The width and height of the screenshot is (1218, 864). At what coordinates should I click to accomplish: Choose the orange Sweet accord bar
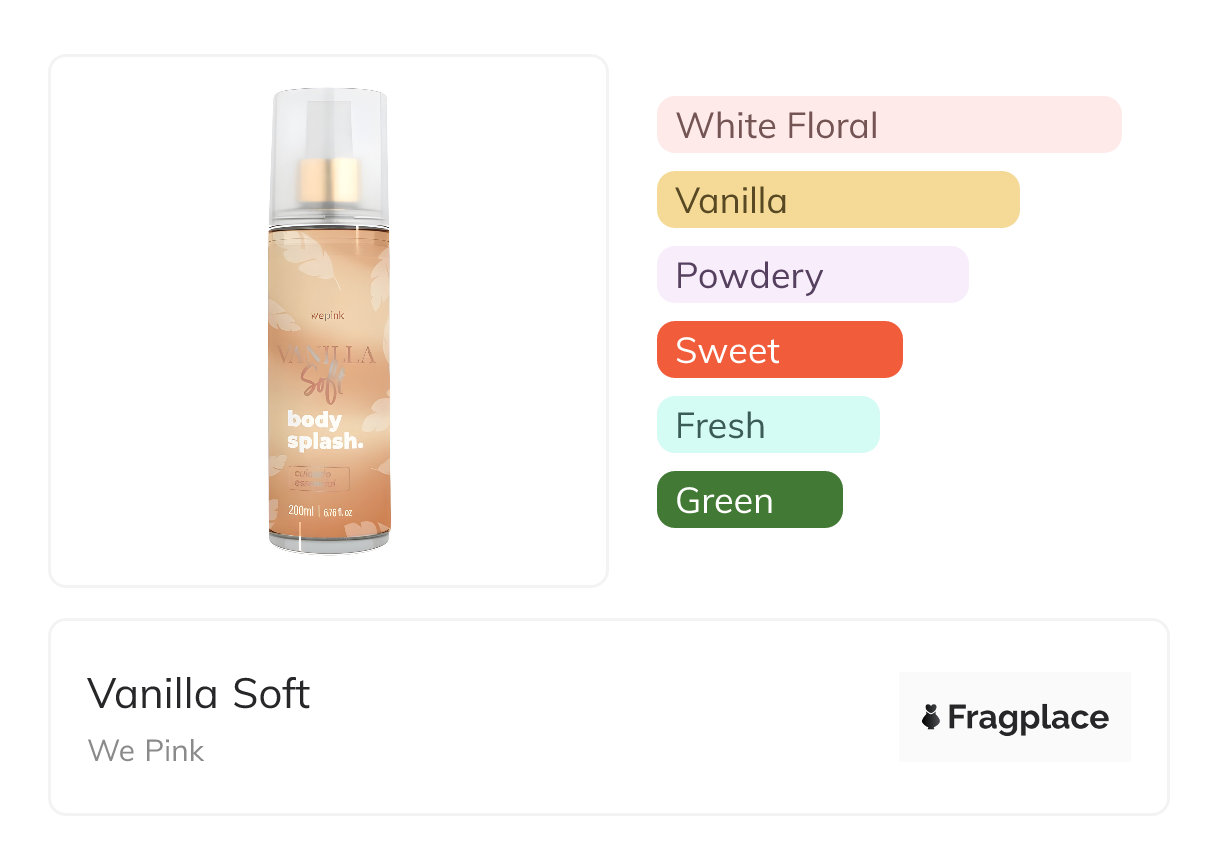pos(779,350)
